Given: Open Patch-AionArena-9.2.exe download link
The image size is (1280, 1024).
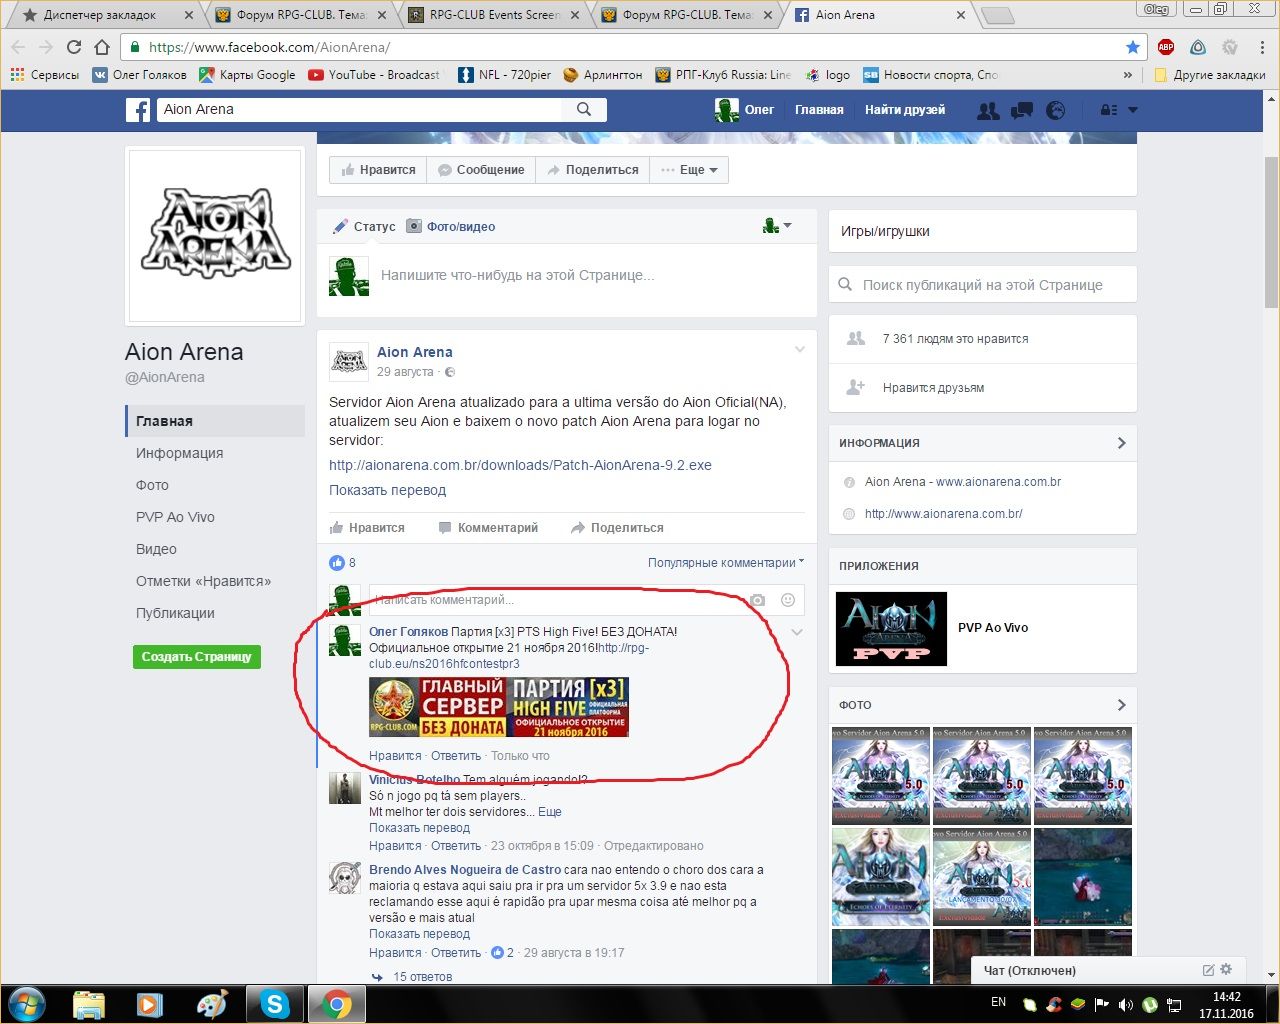Looking at the screenshot, I should tap(520, 465).
